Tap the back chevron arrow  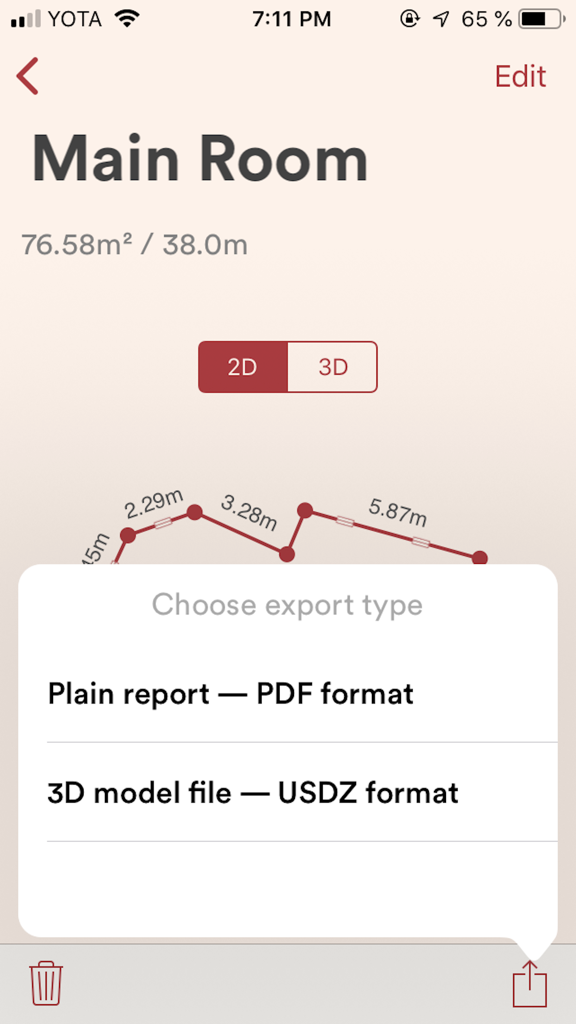tap(27, 76)
